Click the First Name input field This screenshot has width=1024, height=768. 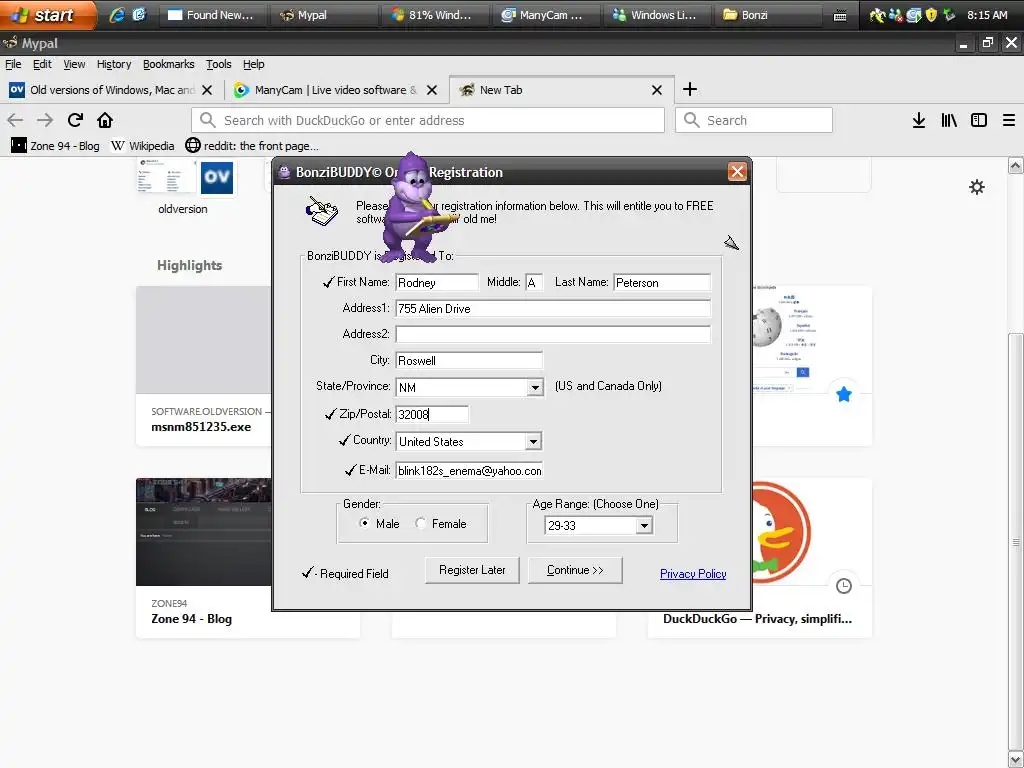[x=437, y=282]
